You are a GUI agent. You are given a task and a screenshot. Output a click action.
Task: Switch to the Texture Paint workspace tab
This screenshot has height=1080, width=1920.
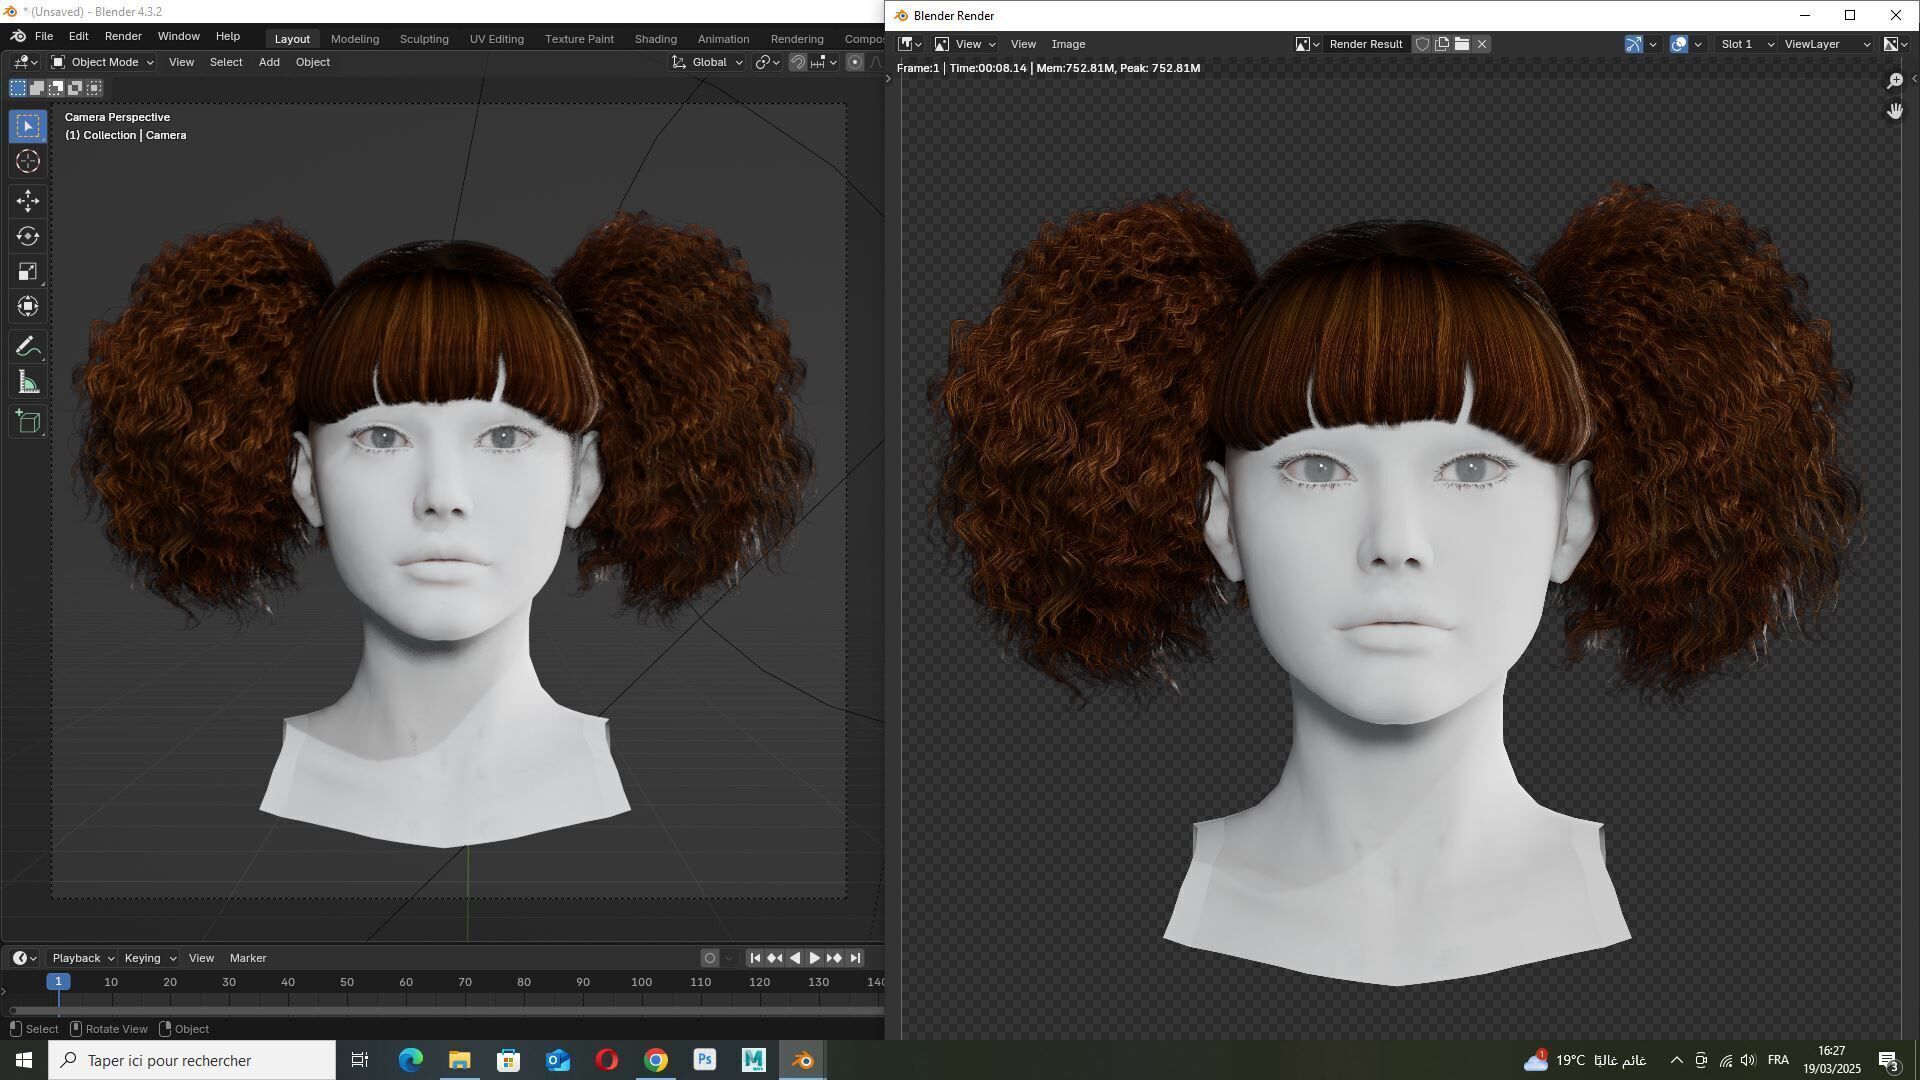click(x=579, y=39)
